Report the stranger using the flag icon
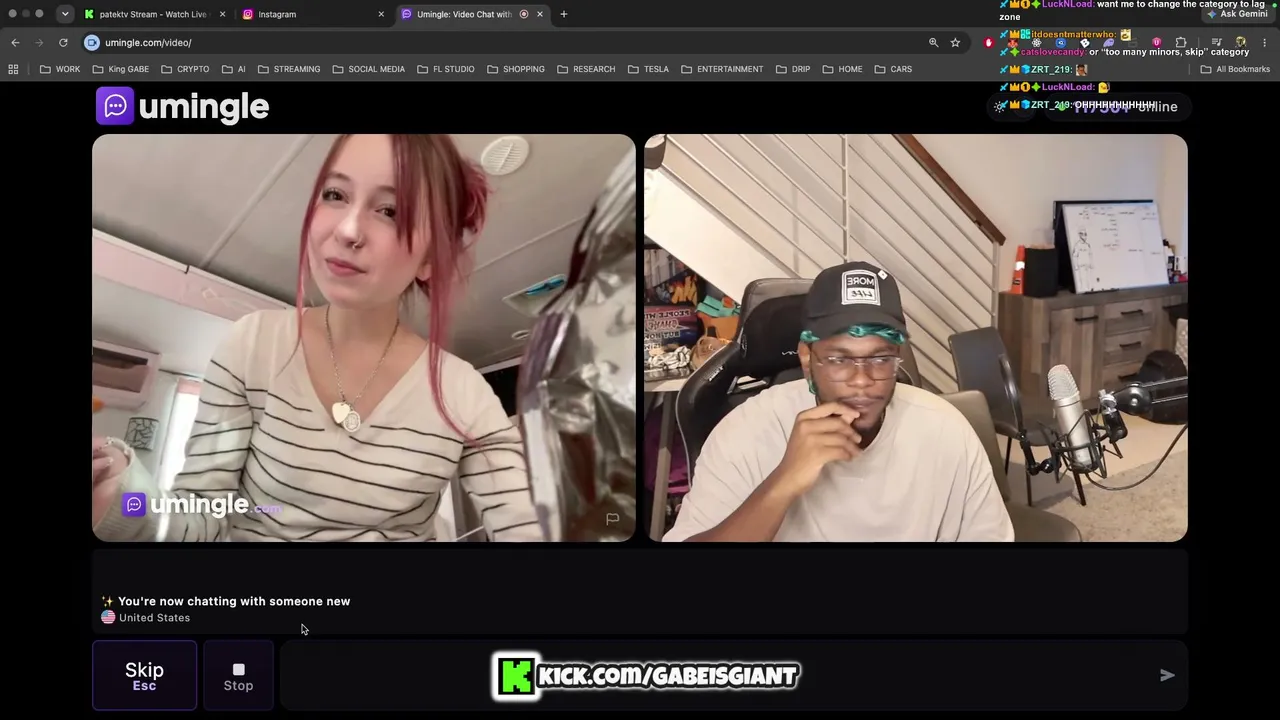Screen dimensions: 1280x720 coord(613,518)
